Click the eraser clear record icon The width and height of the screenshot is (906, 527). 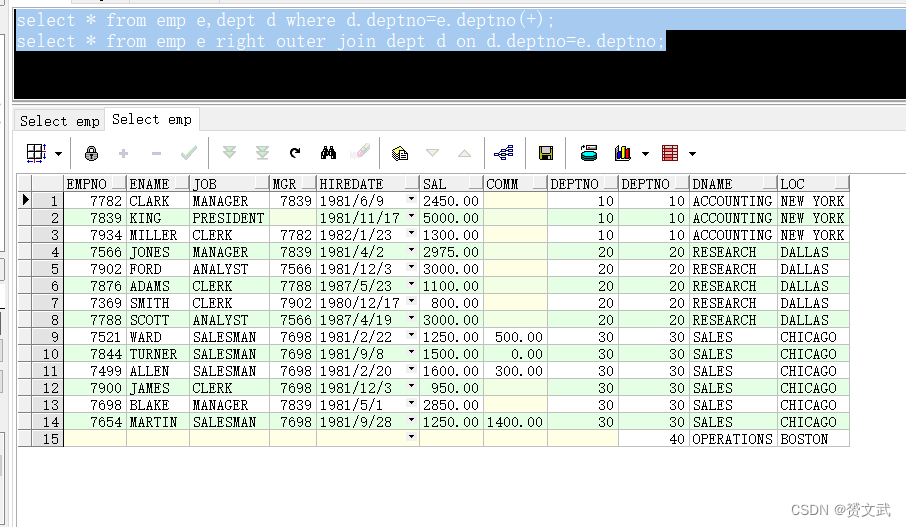point(361,152)
